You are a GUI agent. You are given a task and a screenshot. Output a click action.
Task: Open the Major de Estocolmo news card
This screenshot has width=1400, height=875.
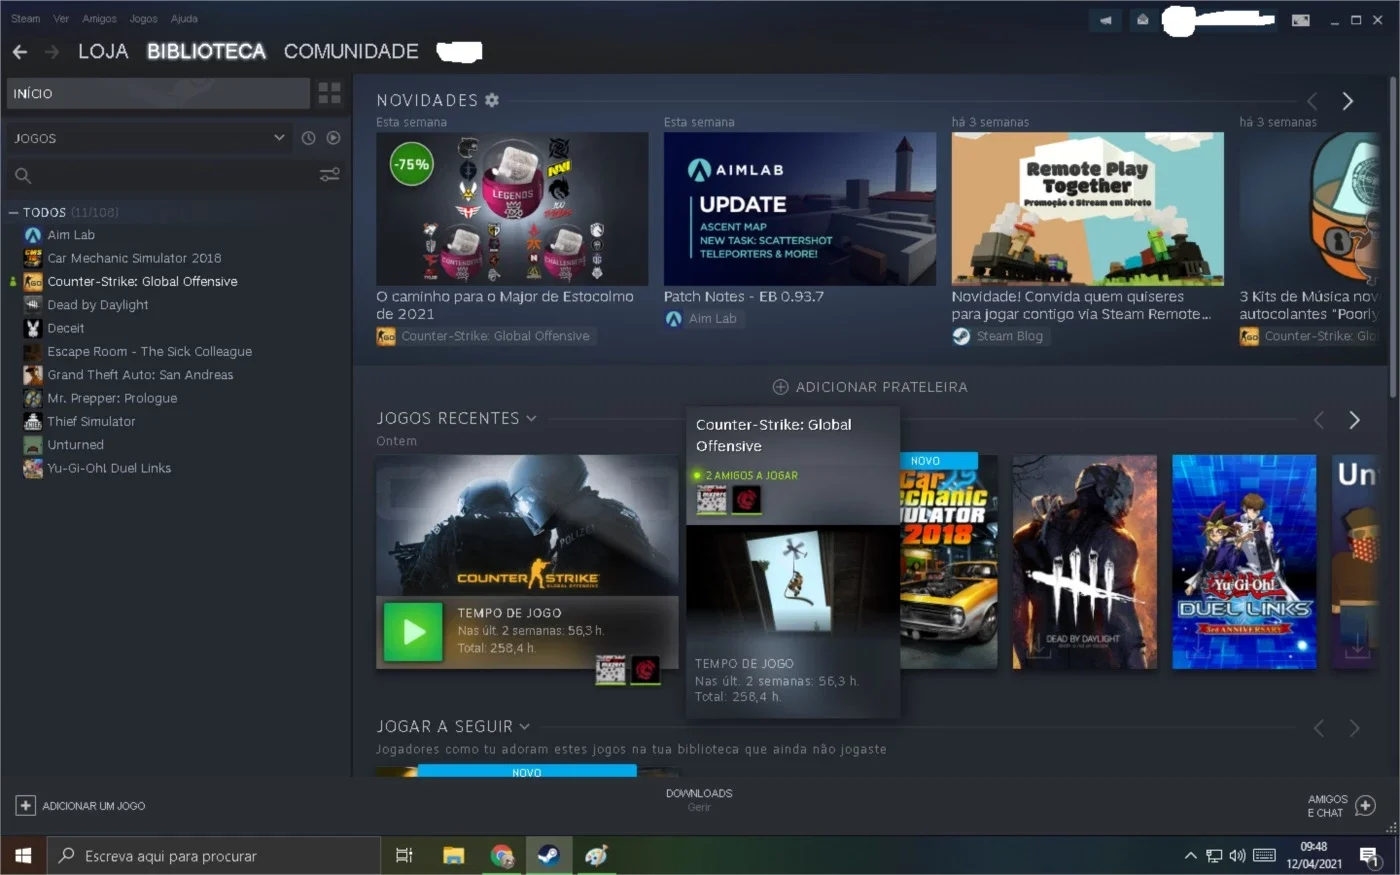pos(512,209)
